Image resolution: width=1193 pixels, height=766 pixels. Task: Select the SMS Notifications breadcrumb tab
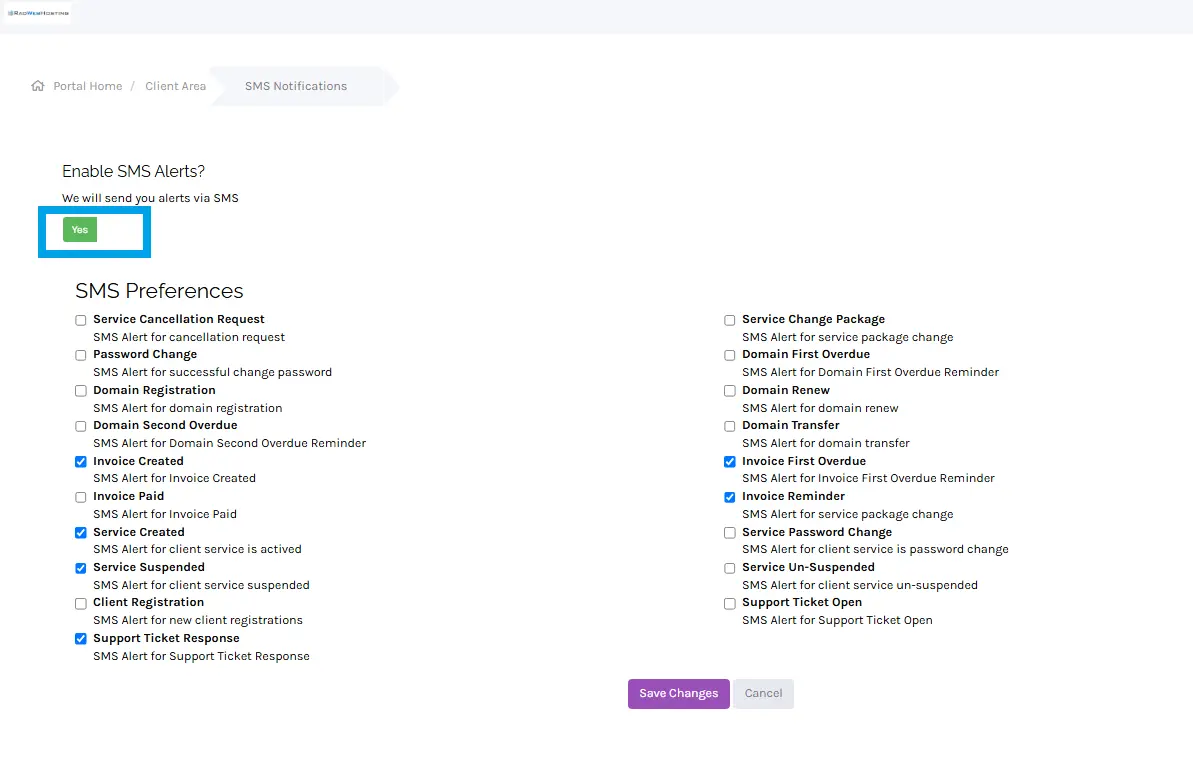point(296,87)
